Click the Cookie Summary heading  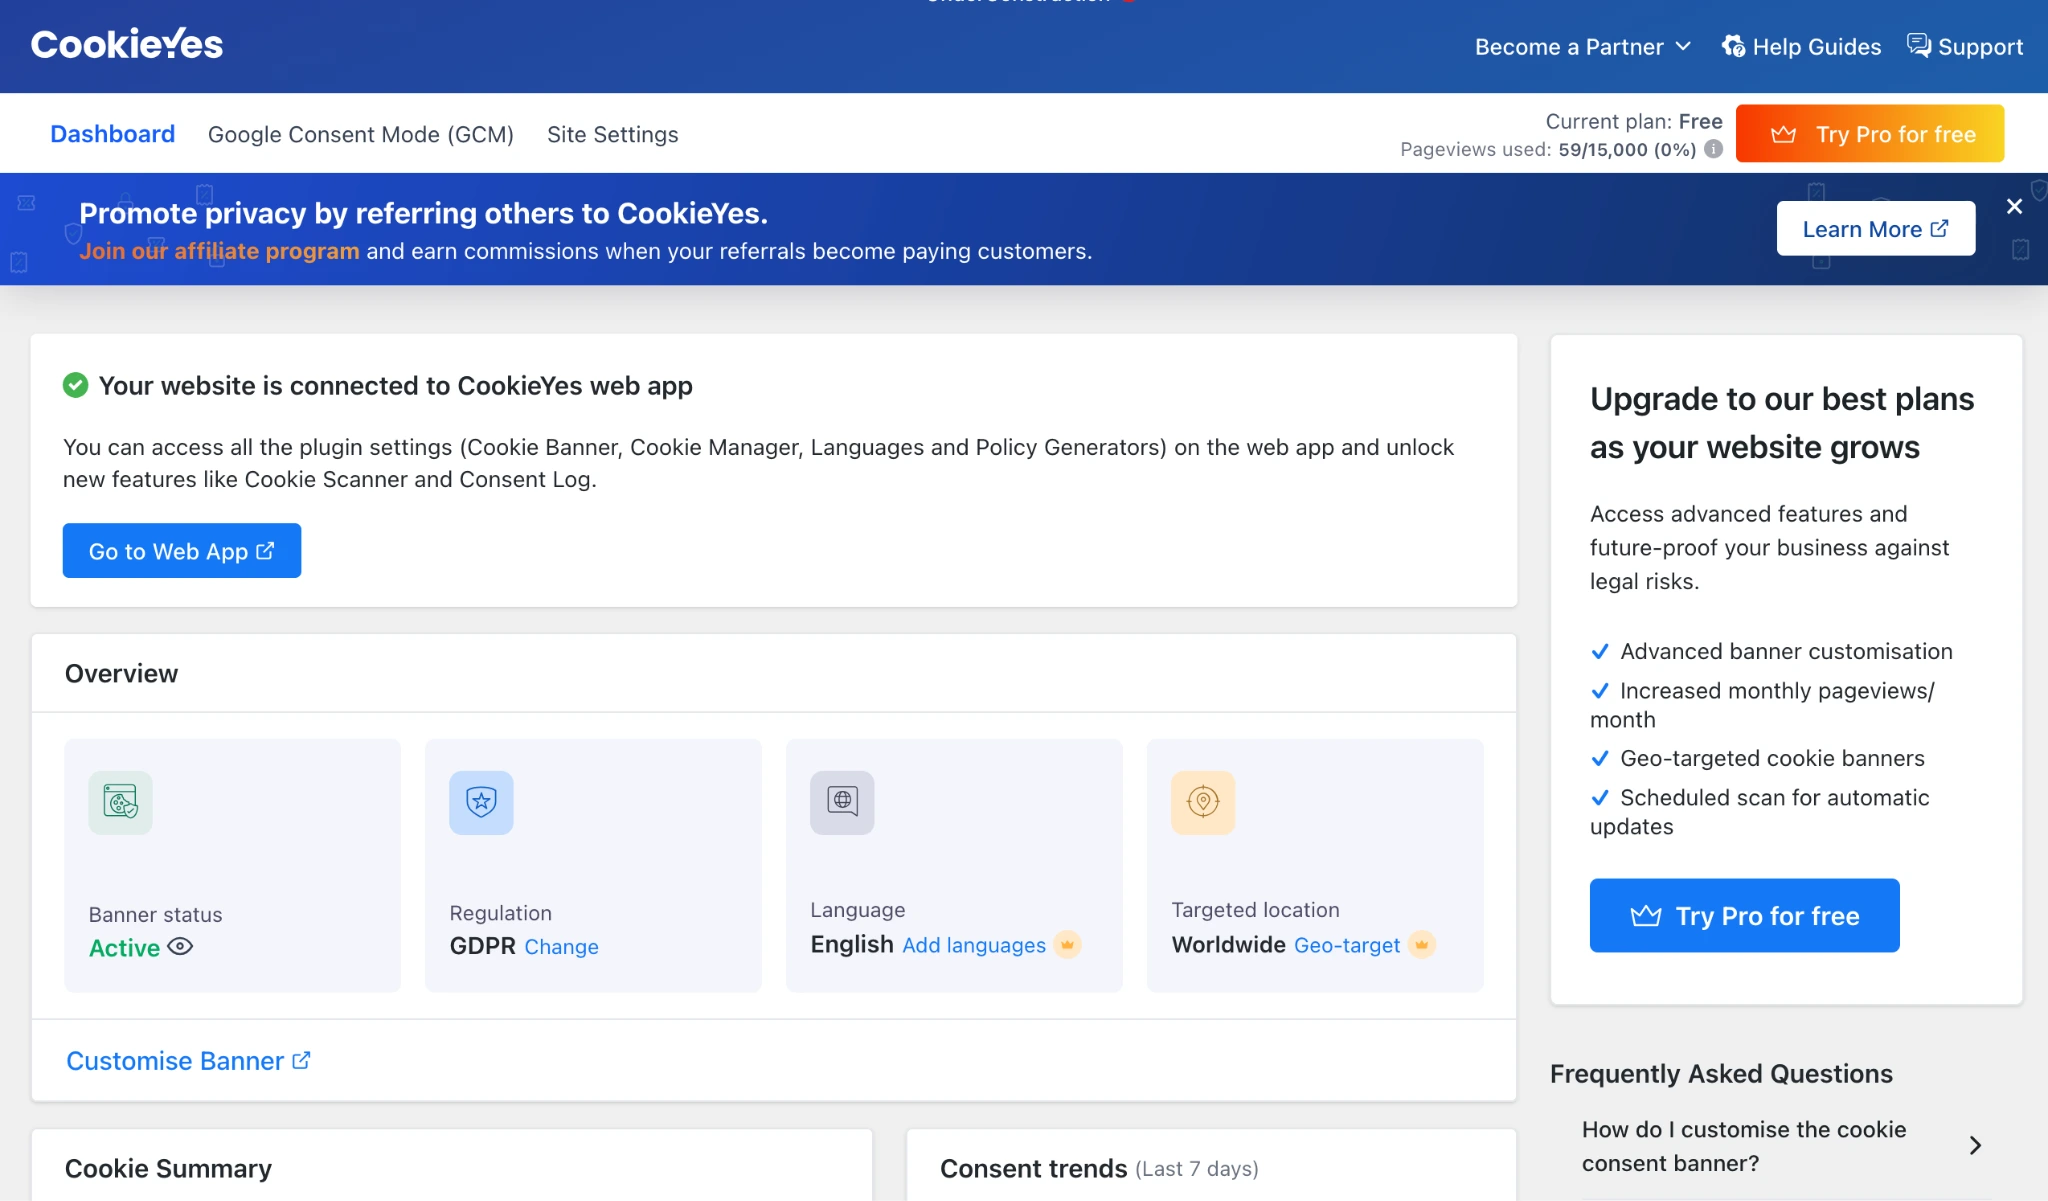click(x=168, y=1168)
